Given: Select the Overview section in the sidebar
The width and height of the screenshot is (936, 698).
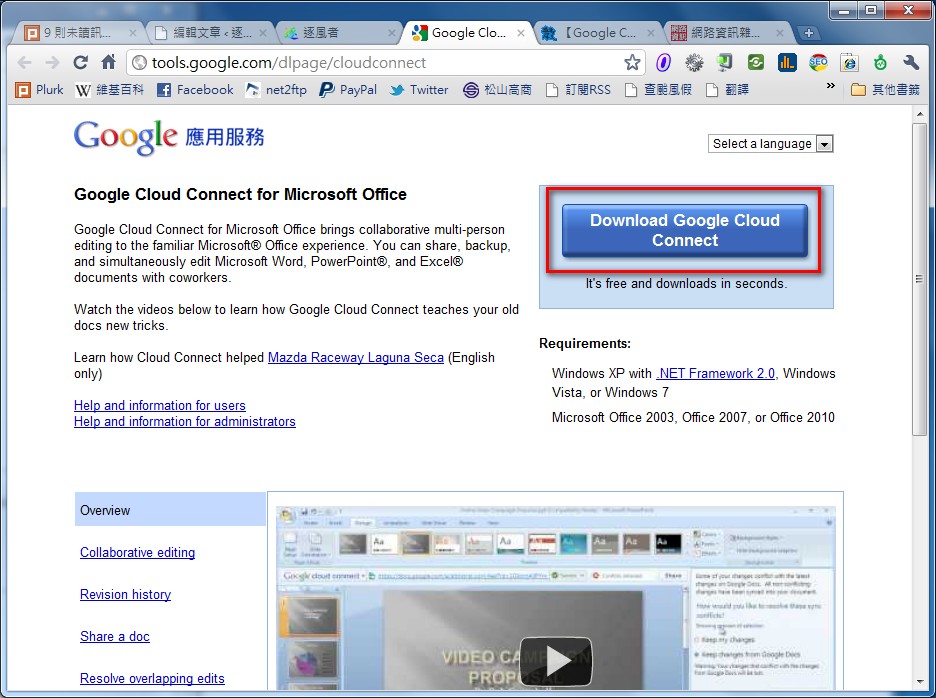Looking at the screenshot, I should tap(170, 509).
